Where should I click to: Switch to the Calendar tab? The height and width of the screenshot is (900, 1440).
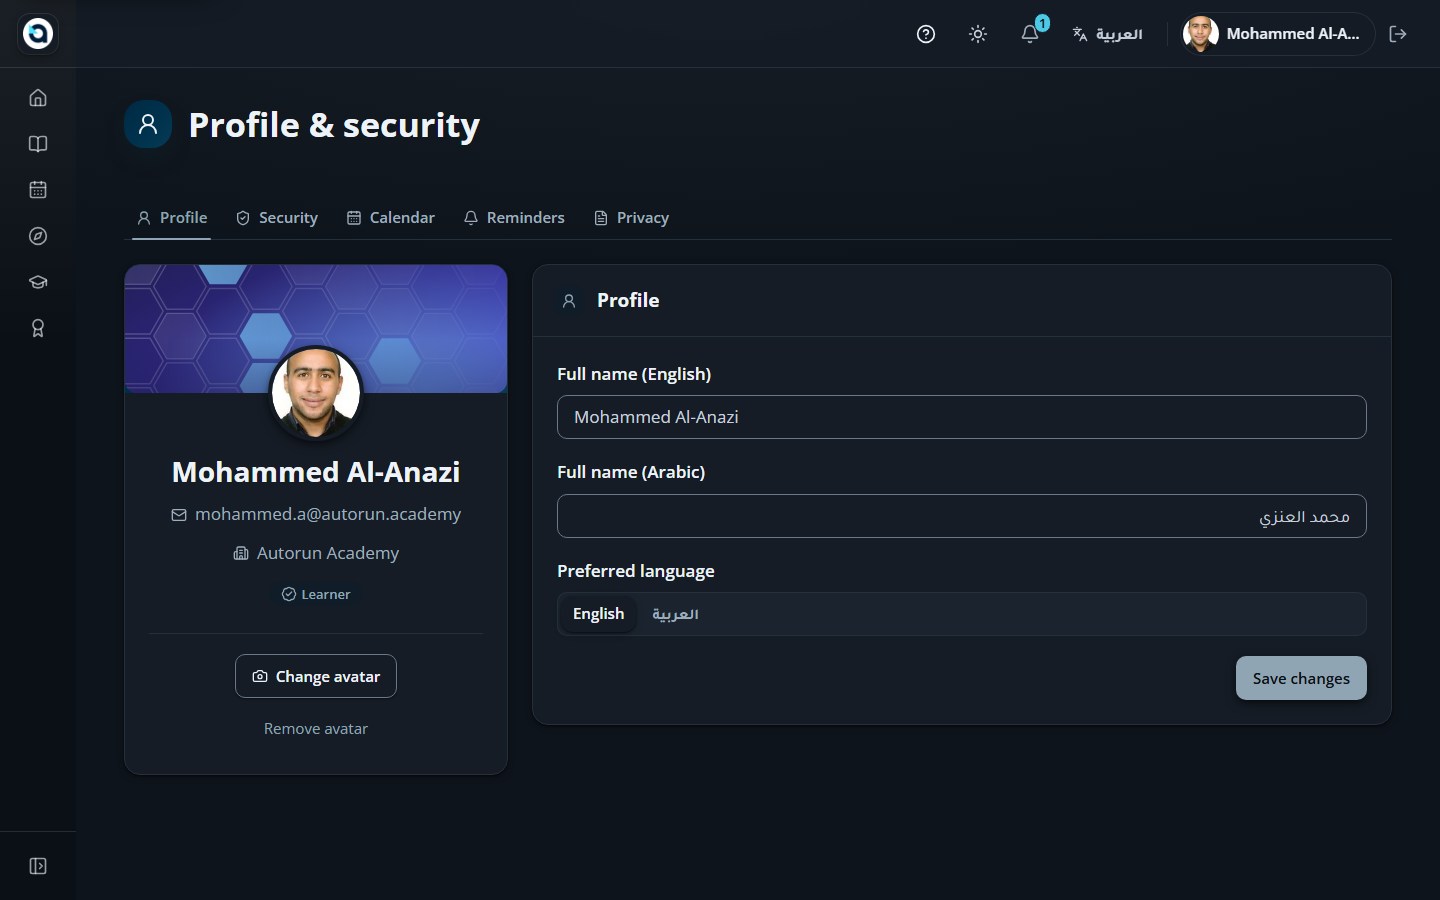[x=391, y=218]
